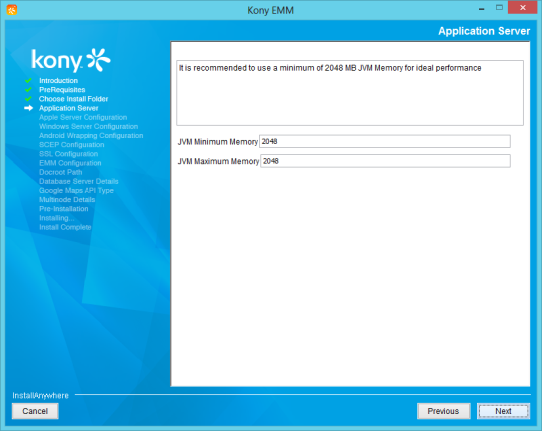Minimize the Kony EMM installer window
This screenshot has width=542, height=431.
pyautogui.click(x=482, y=9)
